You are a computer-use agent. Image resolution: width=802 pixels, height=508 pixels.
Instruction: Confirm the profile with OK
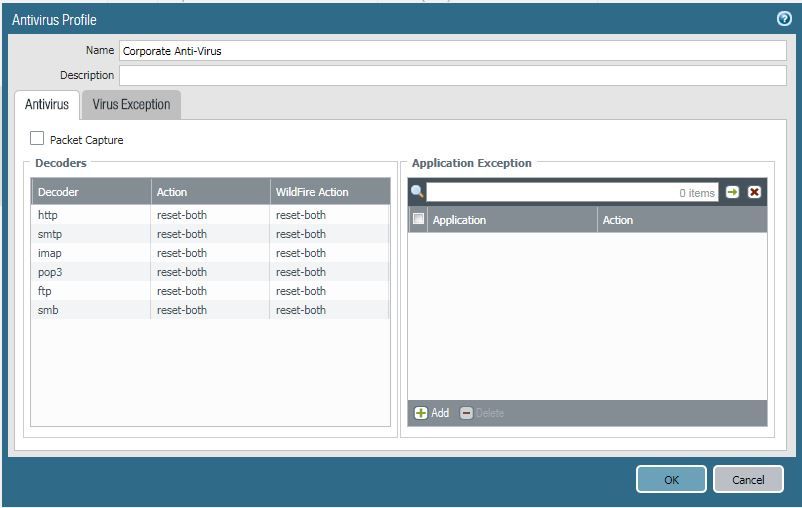coord(671,479)
